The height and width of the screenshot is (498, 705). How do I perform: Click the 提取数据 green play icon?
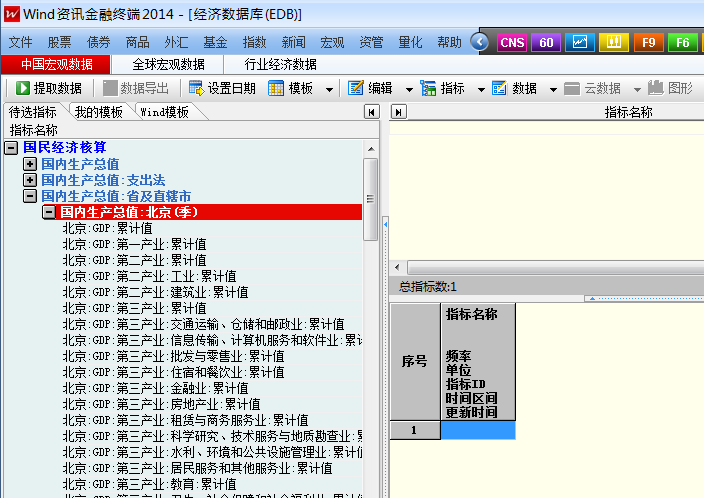tap(22, 88)
